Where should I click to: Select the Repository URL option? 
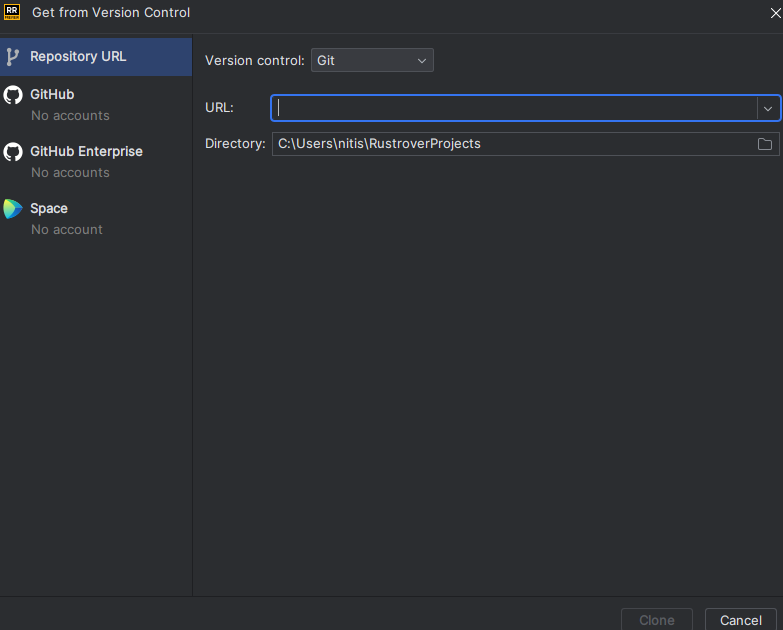pos(96,57)
